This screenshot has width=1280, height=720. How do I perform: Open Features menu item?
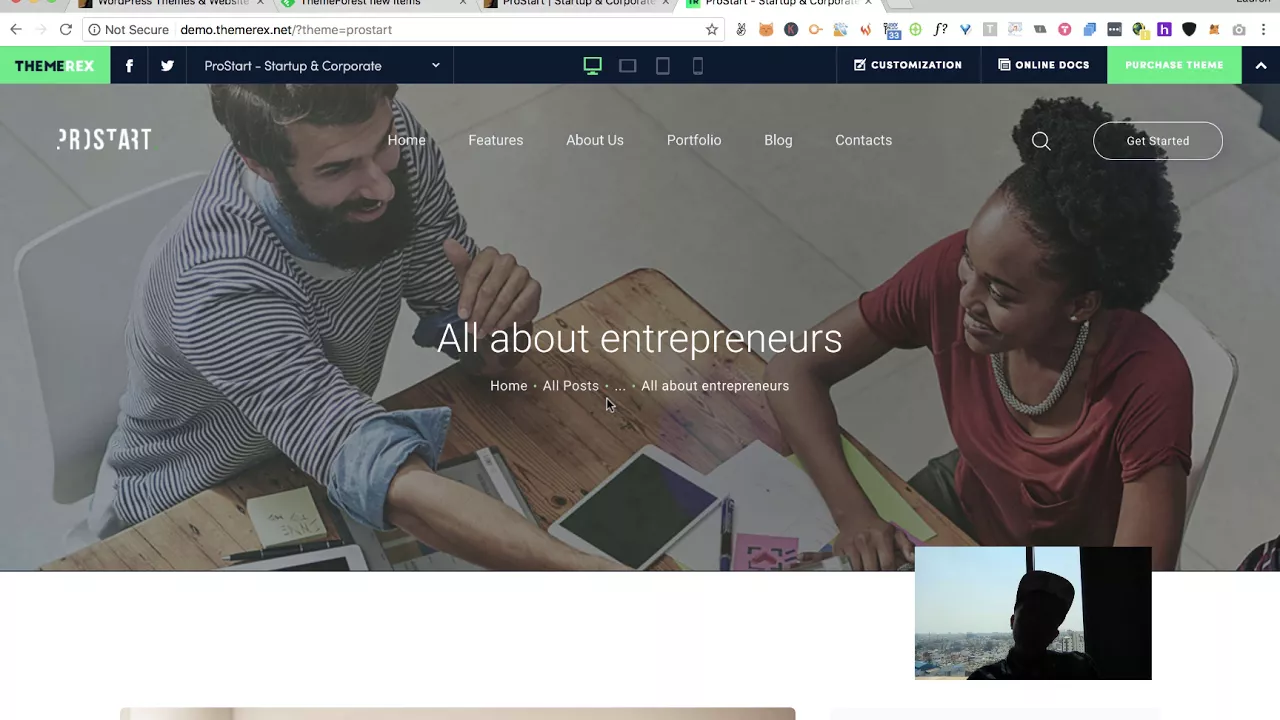496,140
